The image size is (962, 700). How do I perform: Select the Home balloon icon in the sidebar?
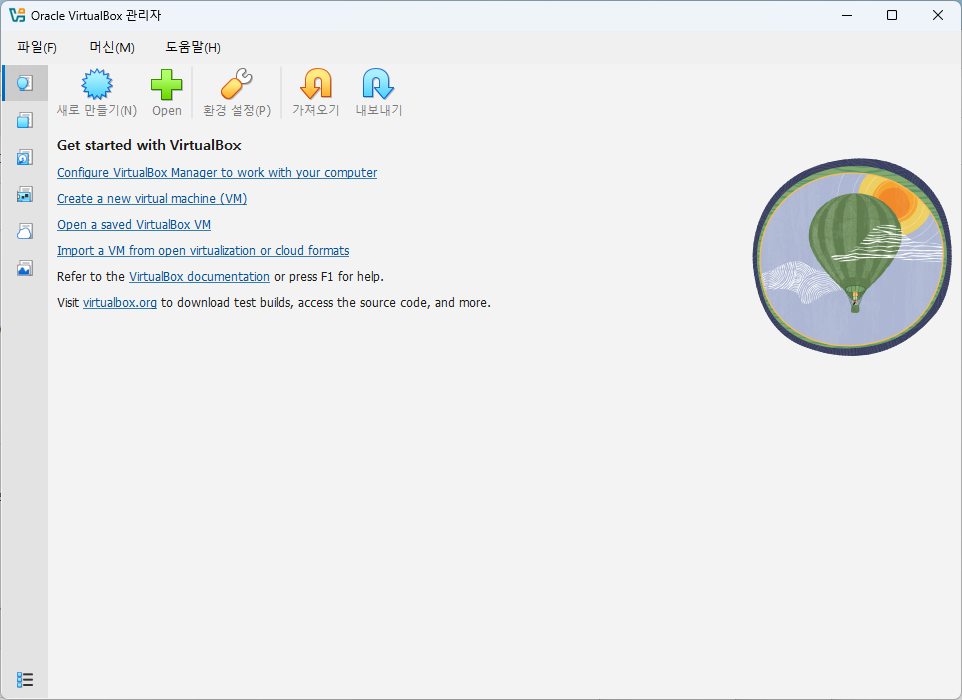point(25,83)
